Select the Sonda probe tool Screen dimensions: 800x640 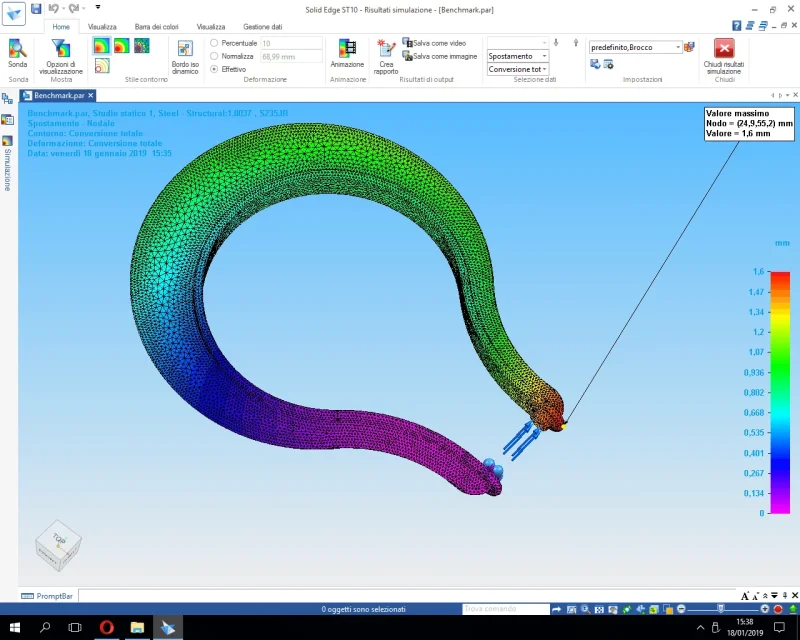pos(17,52)
